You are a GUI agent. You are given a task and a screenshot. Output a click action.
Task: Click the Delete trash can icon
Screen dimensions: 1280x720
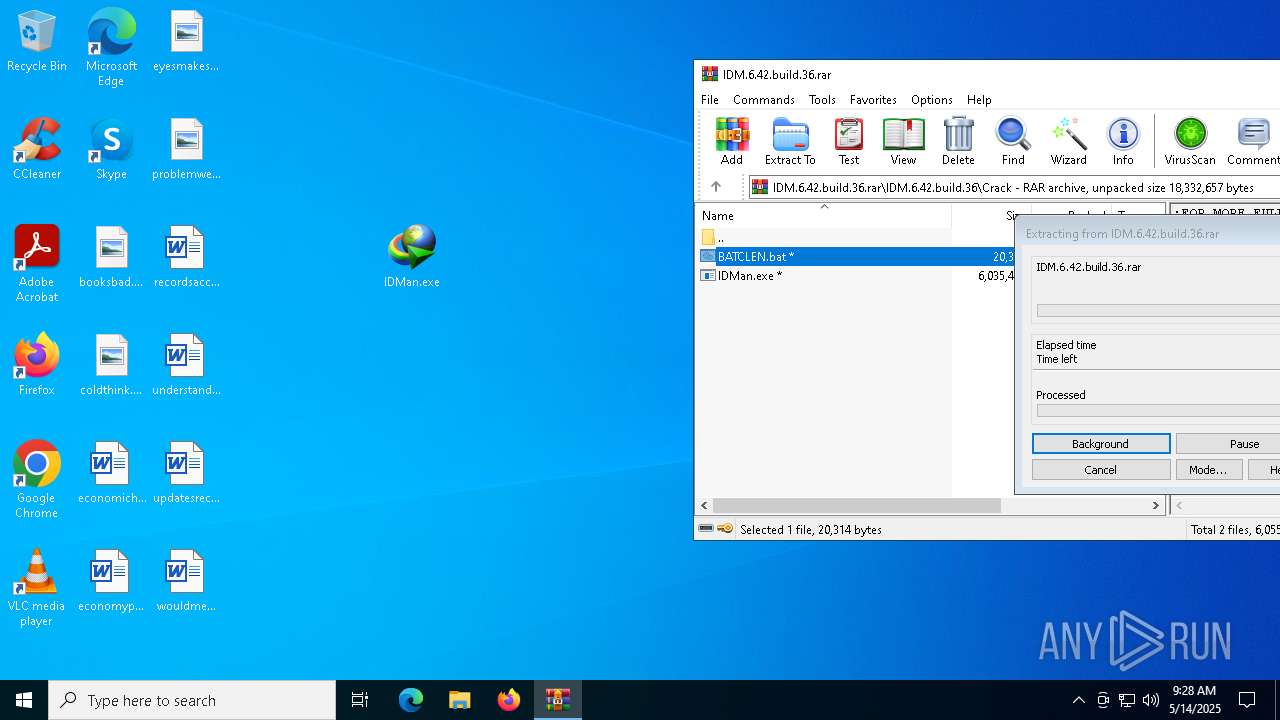point(958,141)
